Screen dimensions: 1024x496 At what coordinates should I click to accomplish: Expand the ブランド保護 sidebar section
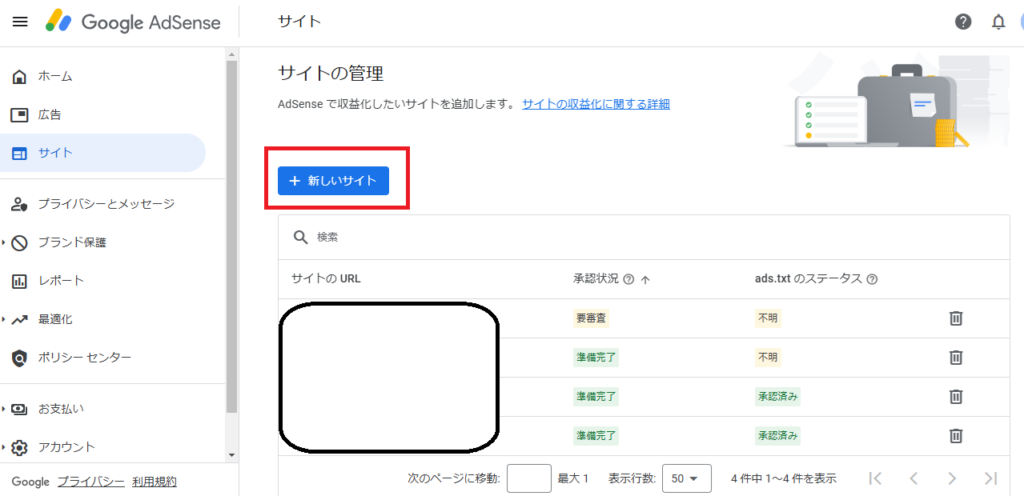point(5,242)
